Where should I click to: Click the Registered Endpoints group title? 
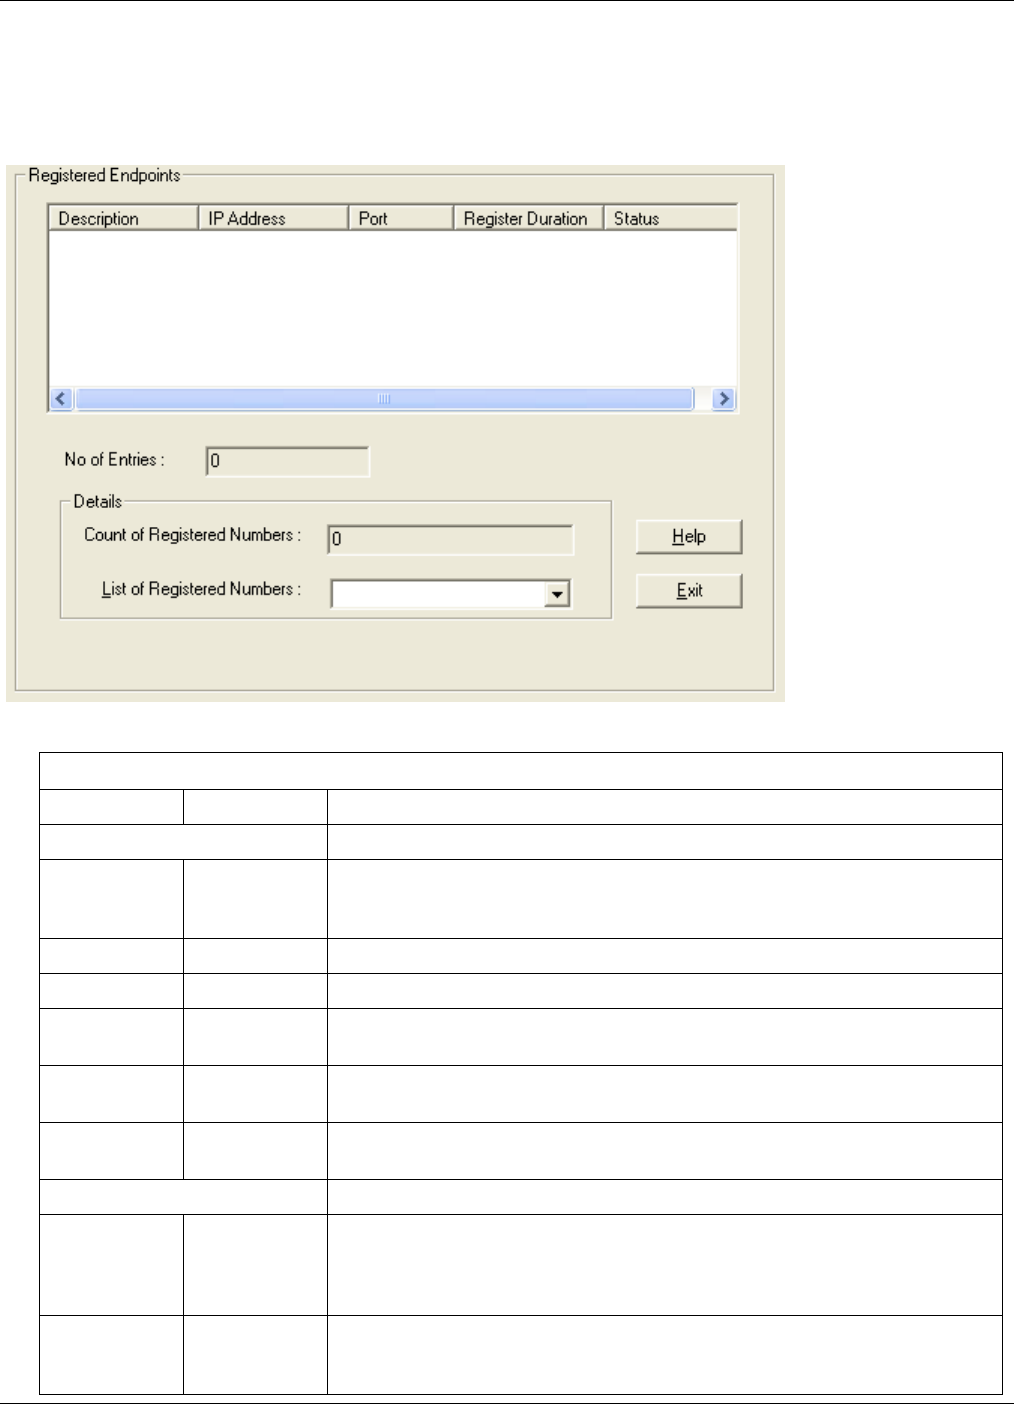pyautogui.click(x=104, y=175)
